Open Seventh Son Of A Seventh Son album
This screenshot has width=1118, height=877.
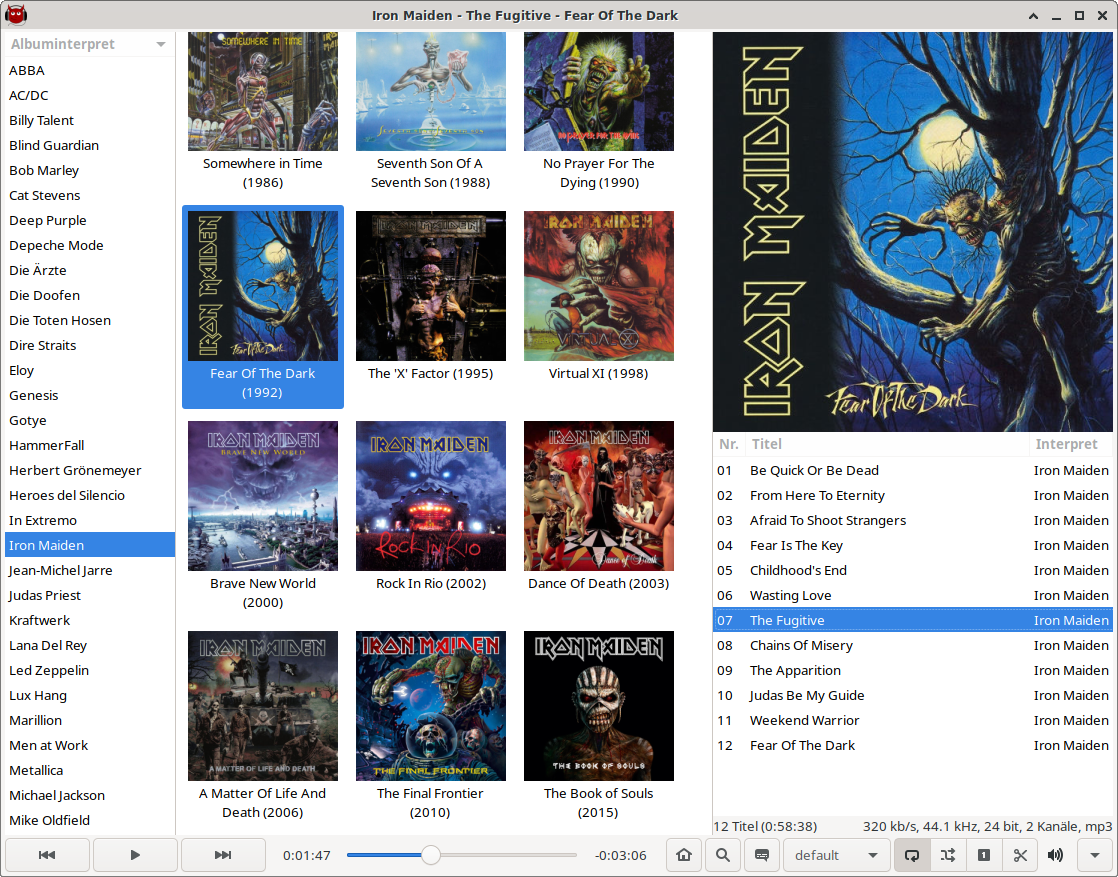(431, 91)
